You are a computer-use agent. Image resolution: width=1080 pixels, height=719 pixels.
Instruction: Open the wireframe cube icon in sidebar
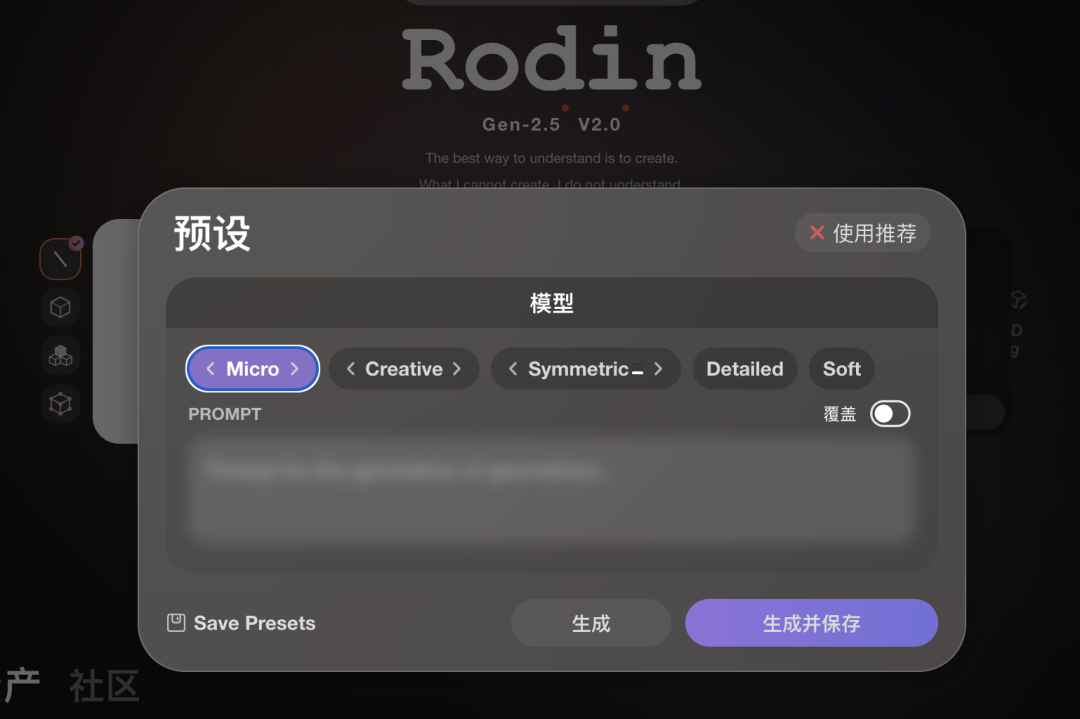click(60, 404)
